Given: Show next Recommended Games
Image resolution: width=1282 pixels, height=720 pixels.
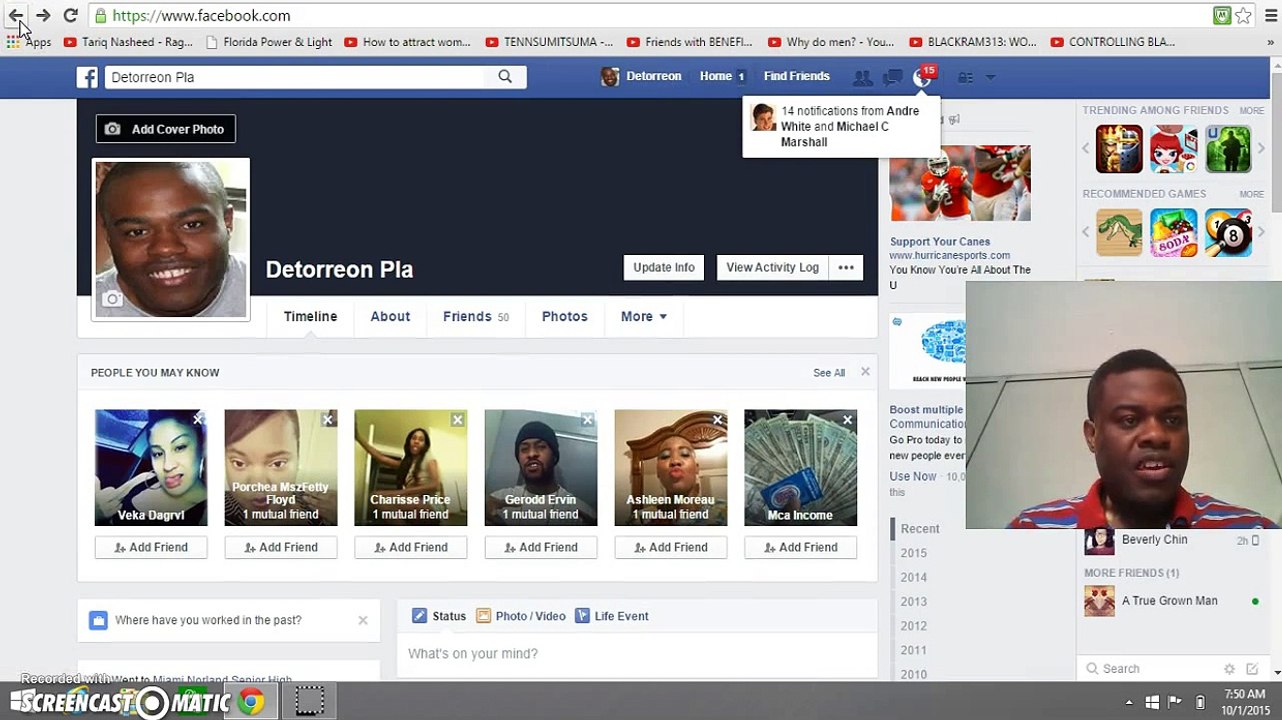Looking at the screenshot, I should click(x=1261, y=233).
